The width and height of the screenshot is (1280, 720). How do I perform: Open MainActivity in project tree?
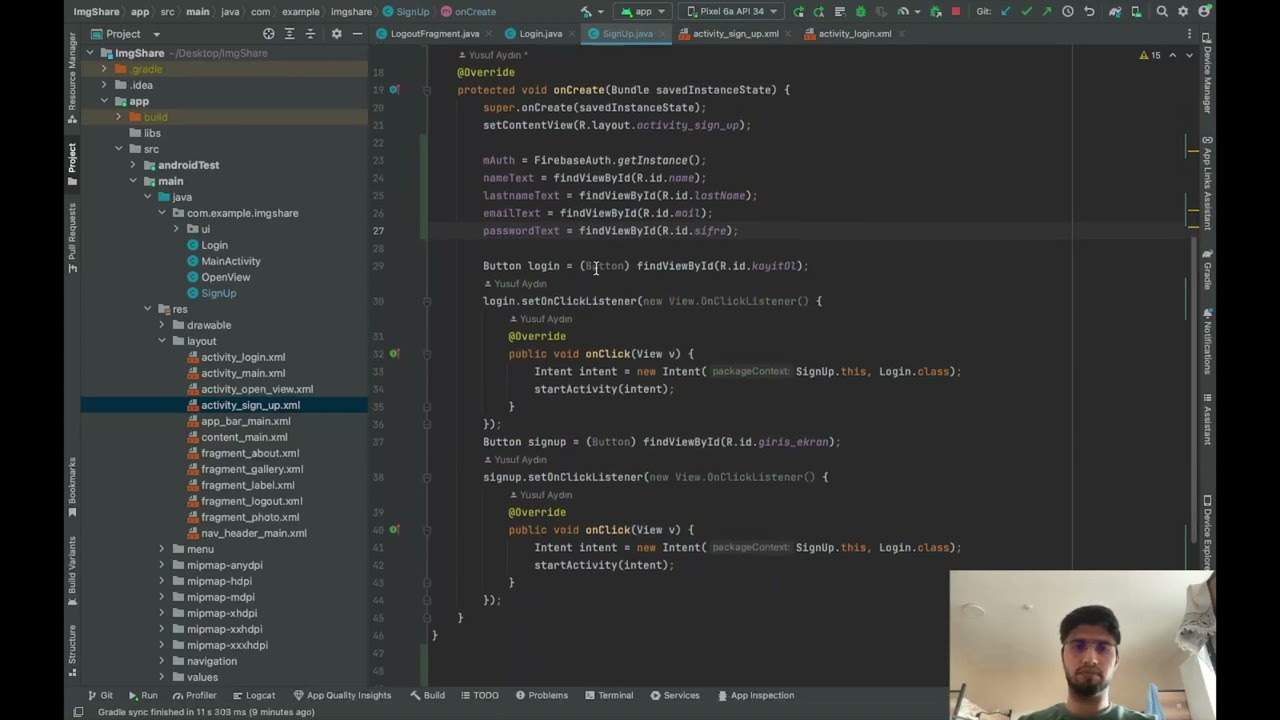[231, 261]
